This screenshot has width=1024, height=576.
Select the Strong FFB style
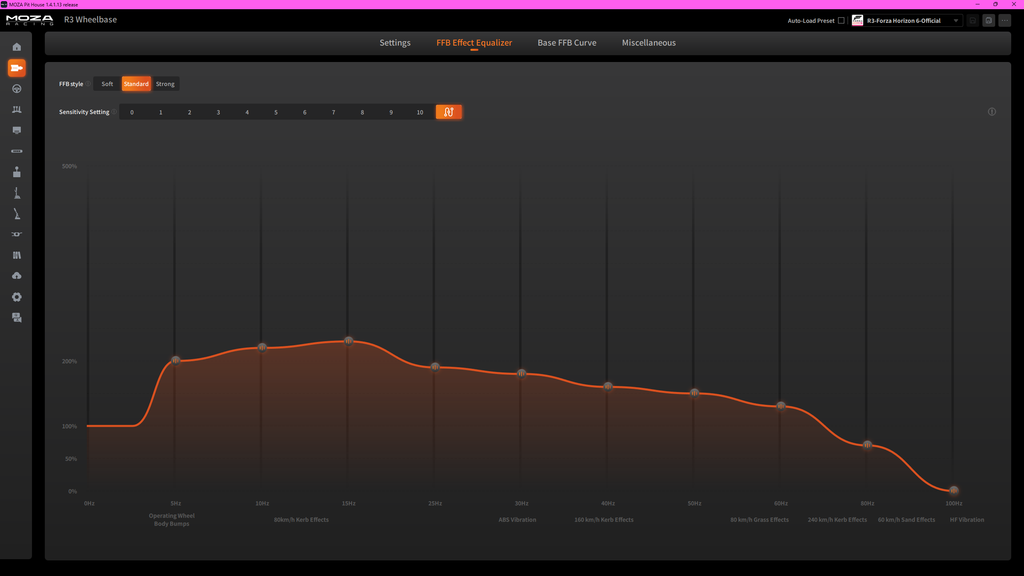coord(165,84)
